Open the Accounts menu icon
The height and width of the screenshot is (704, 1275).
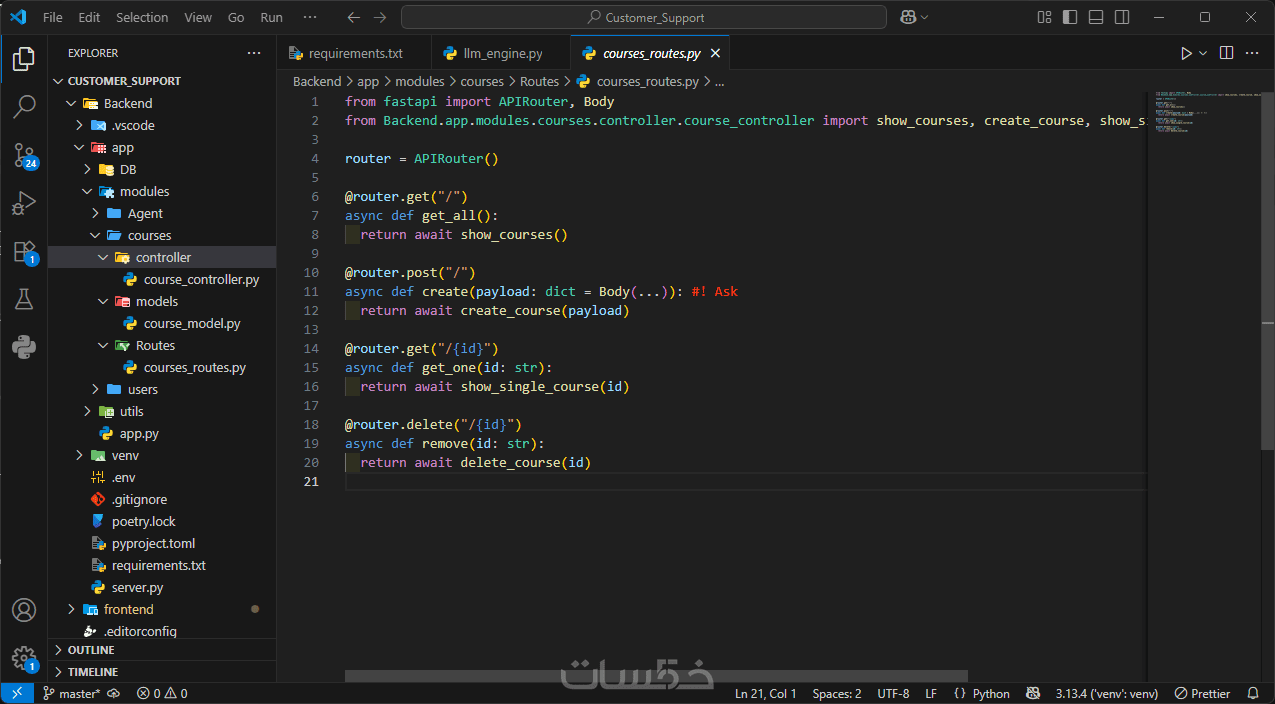click(x=24, y=610)
